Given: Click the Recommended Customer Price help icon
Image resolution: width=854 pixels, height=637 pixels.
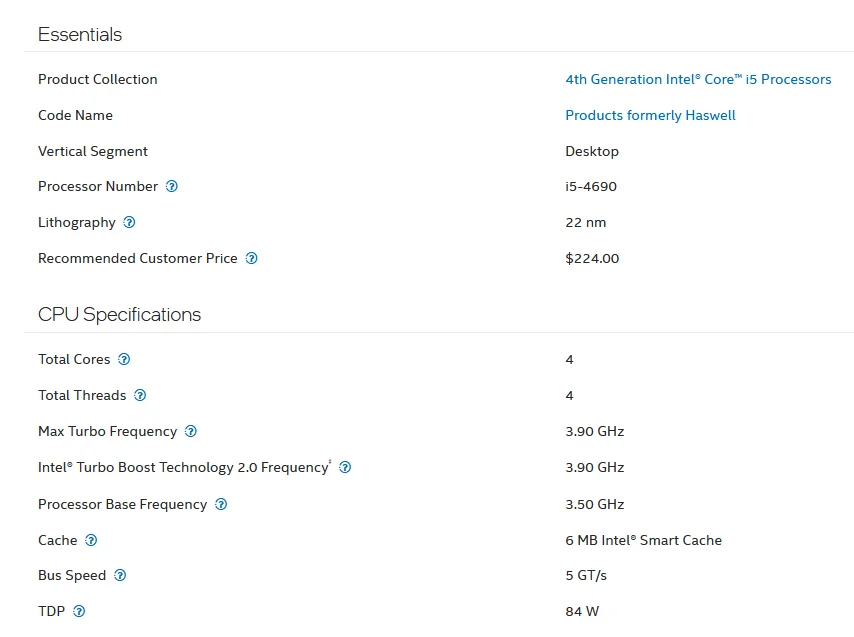Looking at the screenshot, I should pyautogui.click(x=252, y=258).
